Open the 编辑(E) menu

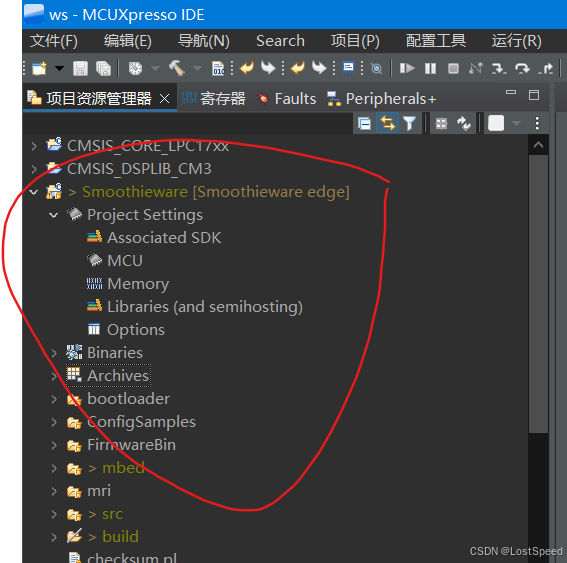[128, 41]
